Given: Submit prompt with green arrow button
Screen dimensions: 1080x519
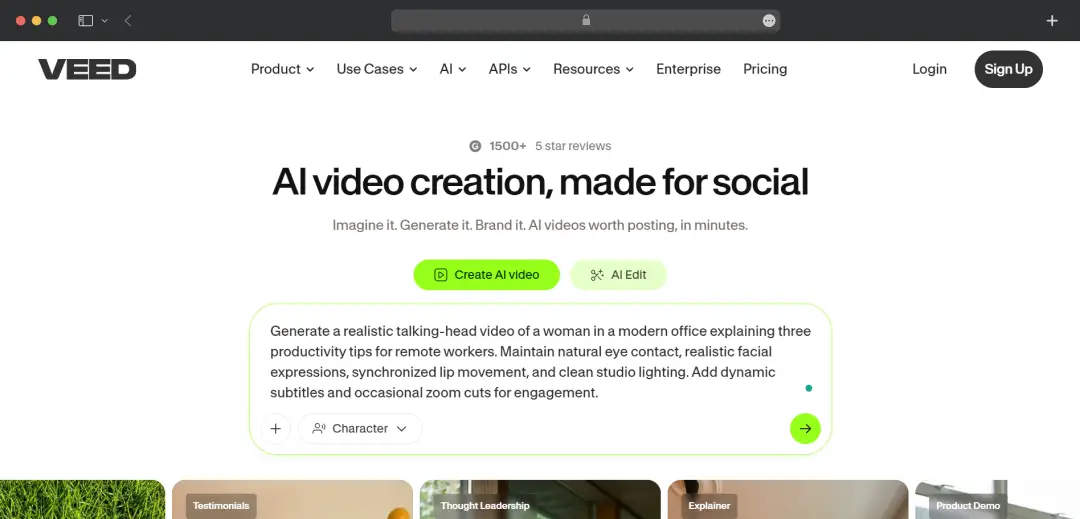Looking at the screenshot, I should pos(805,428).
